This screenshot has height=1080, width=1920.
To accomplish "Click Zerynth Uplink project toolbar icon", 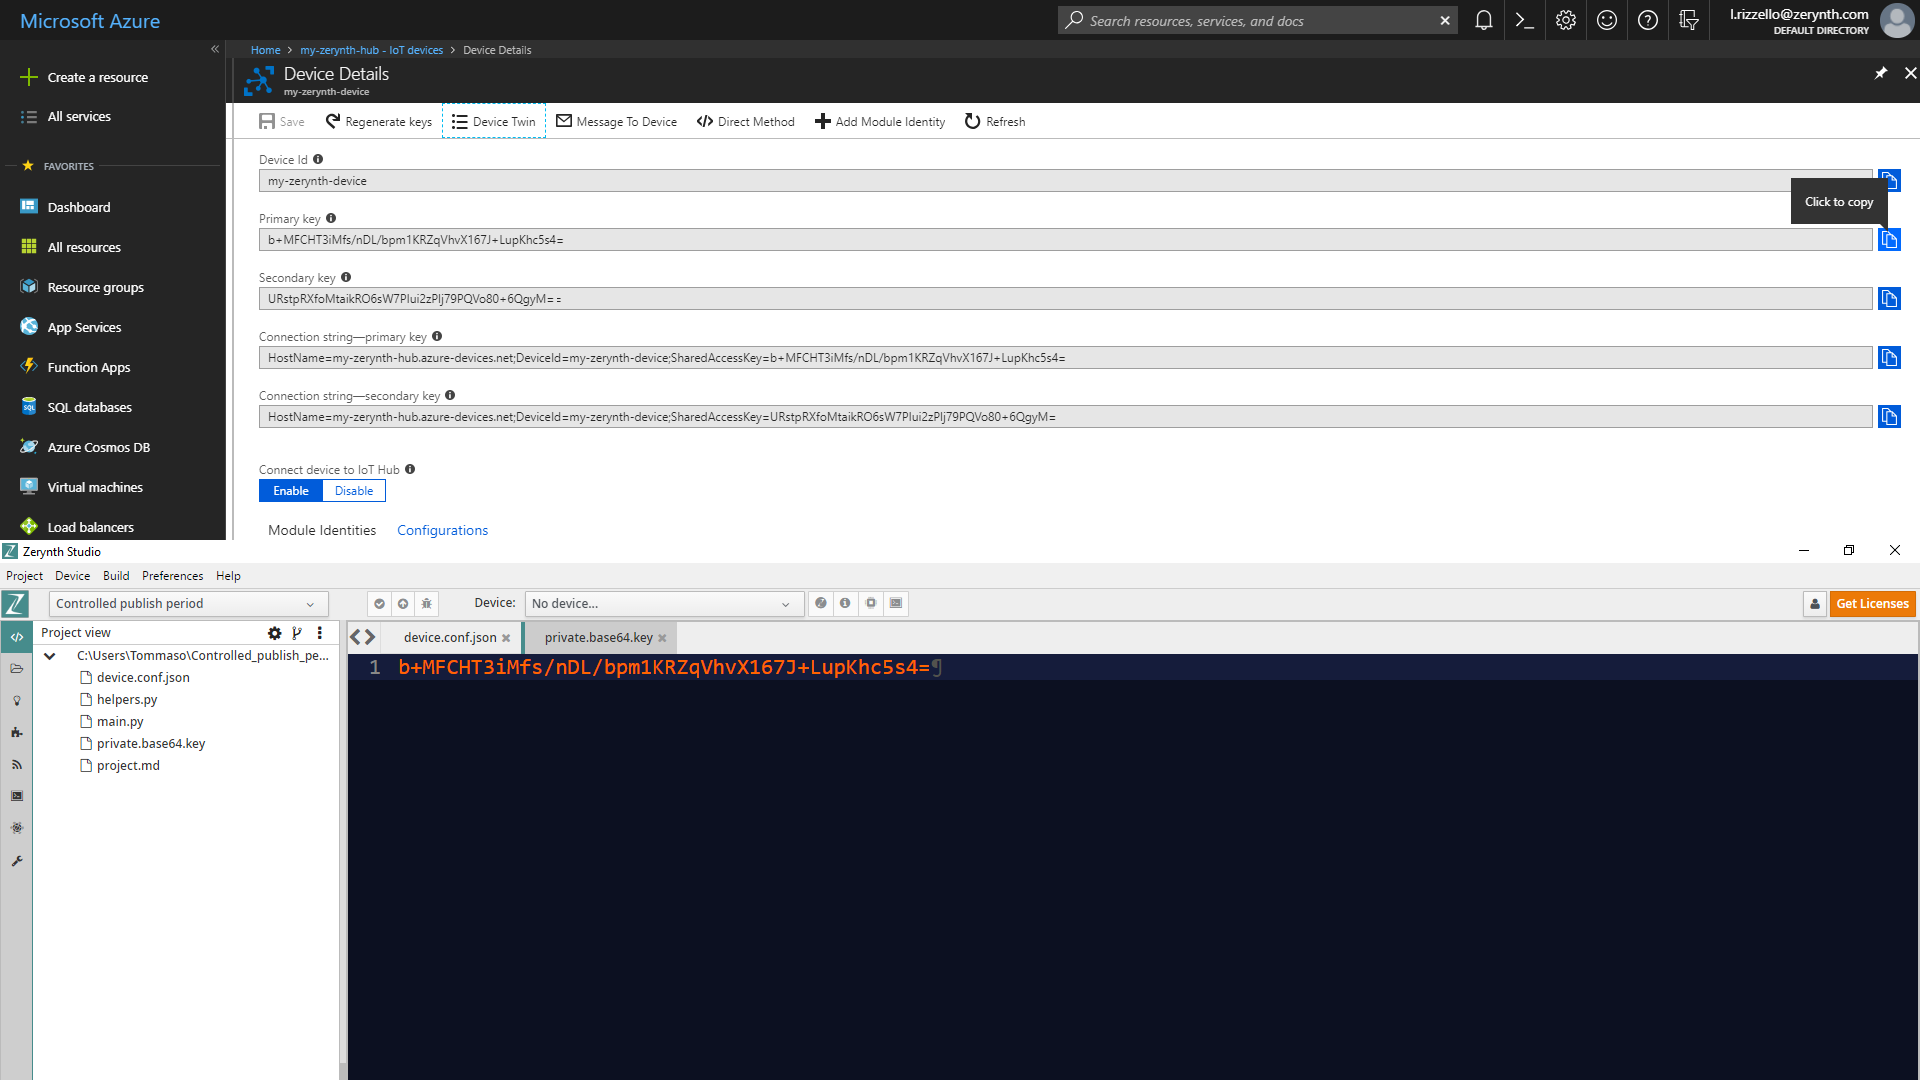I will pos(403,603).
